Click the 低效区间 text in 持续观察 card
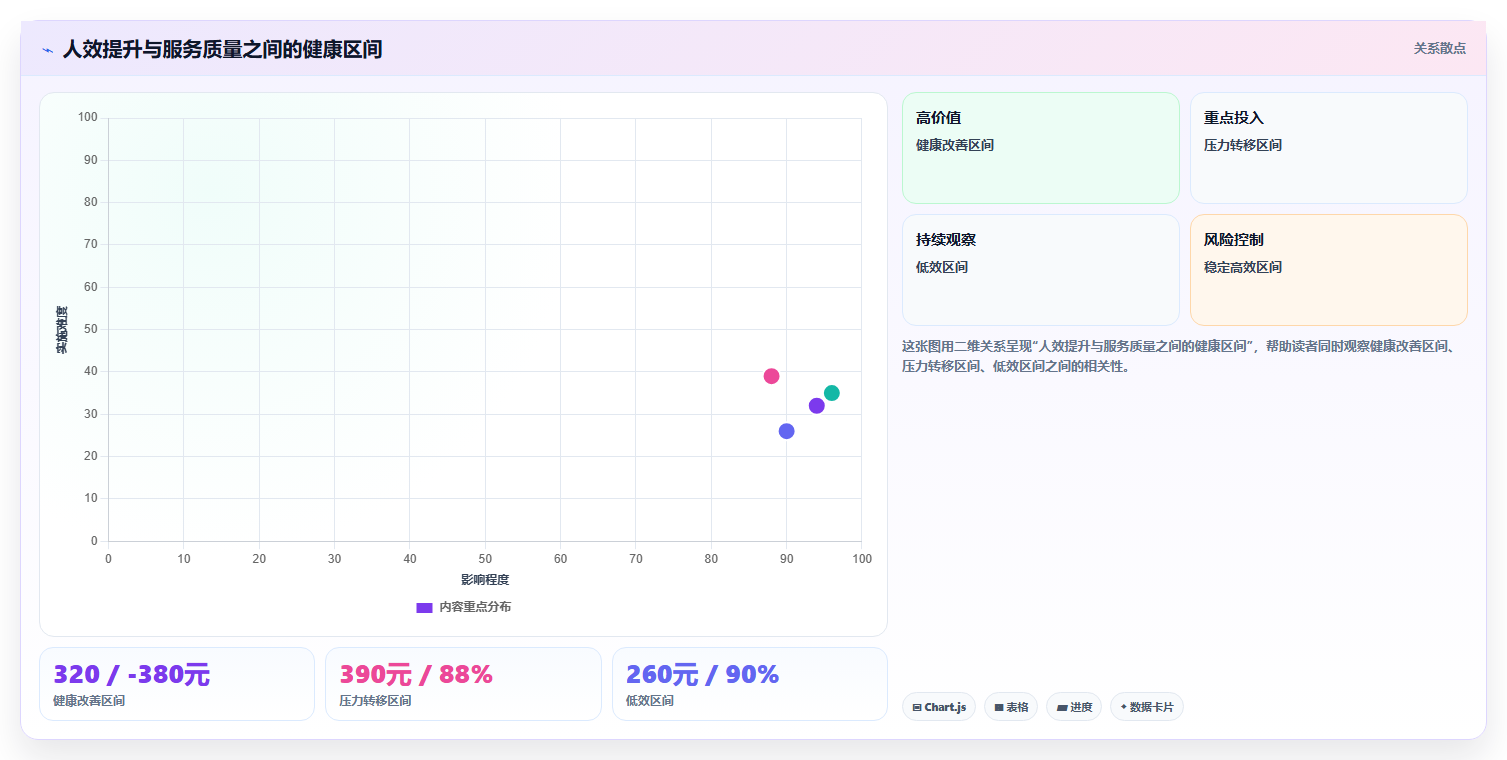 pyautogui.click(x=942, y=267)
